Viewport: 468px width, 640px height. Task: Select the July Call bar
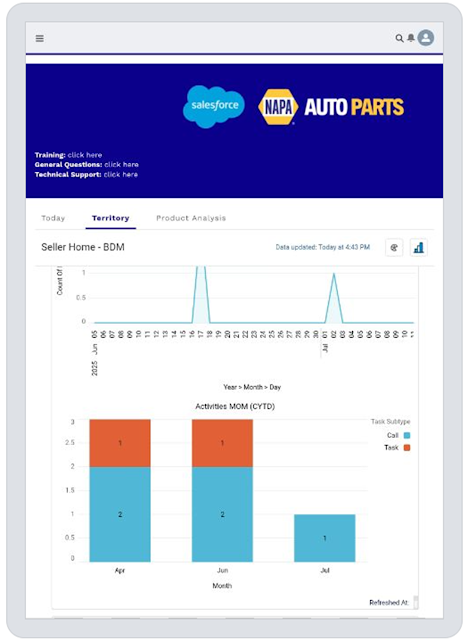click(325, 538)
